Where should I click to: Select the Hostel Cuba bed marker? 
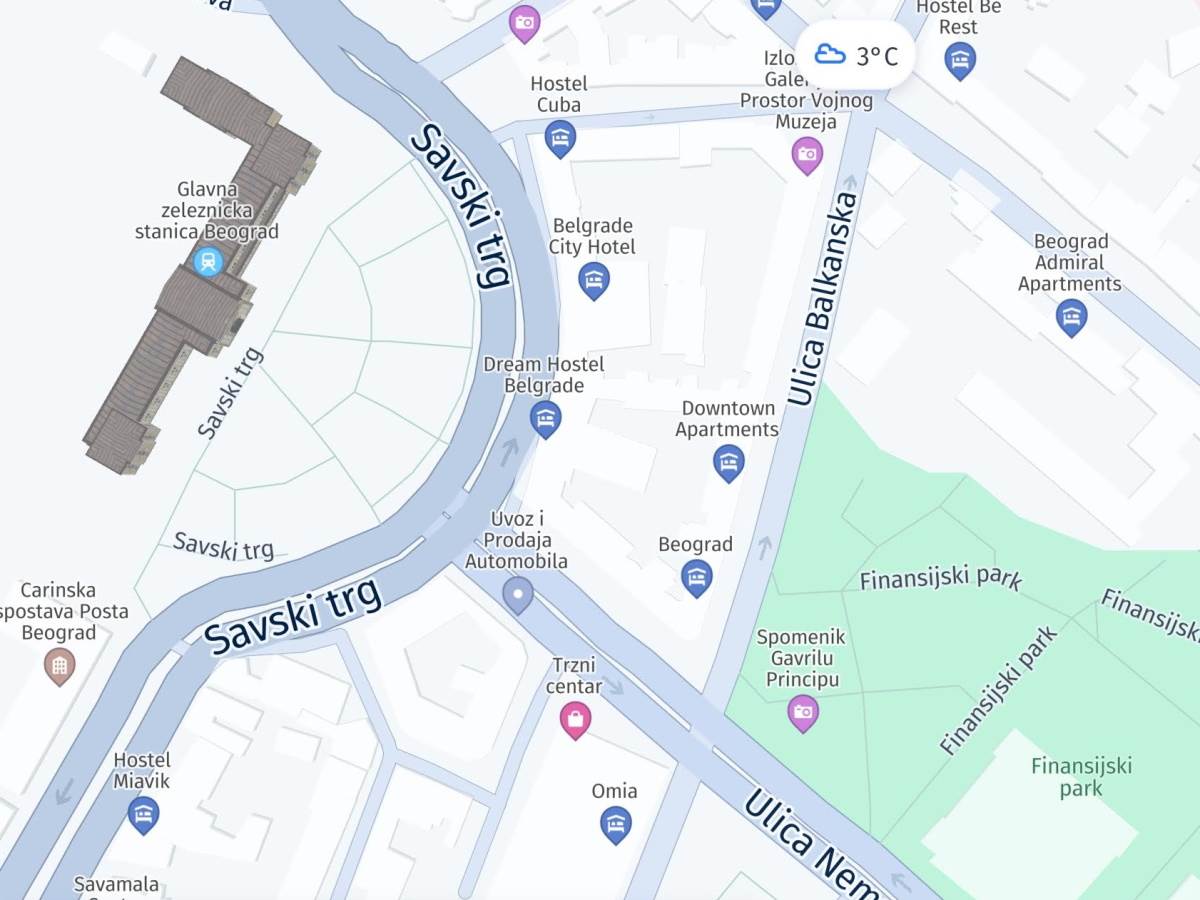(560, 138)
